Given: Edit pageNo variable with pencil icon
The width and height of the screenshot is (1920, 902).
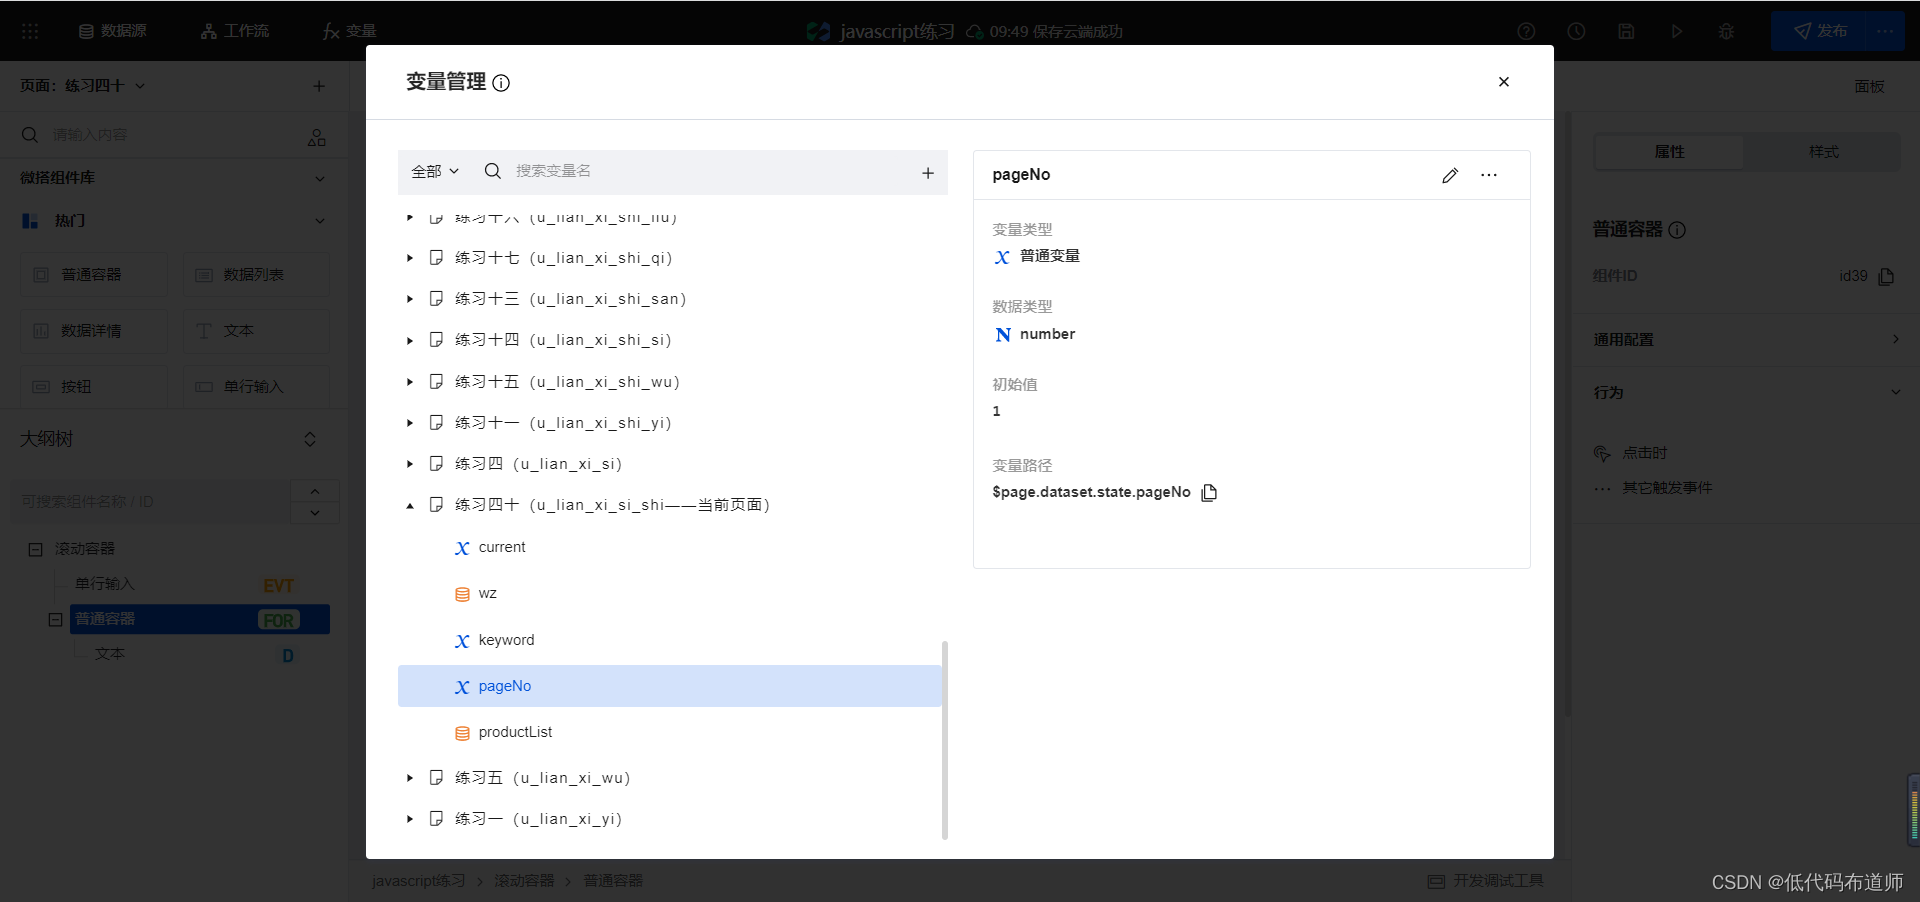Looking at the screenshot, I should tap(1450, 175).
